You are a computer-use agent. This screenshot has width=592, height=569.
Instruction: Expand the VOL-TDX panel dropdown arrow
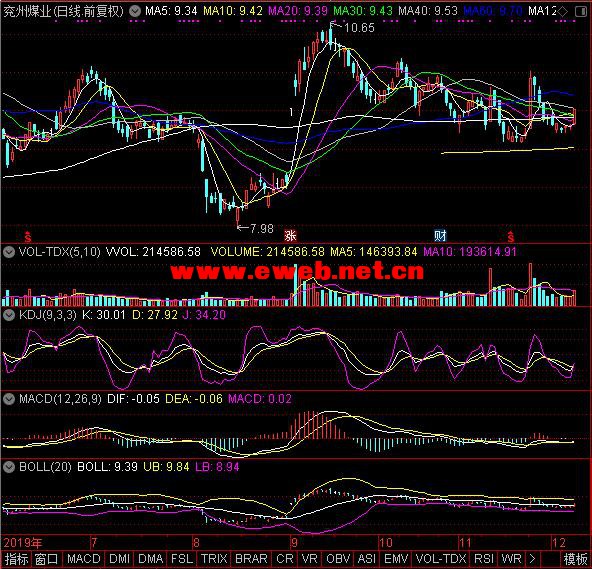(9, 252)
